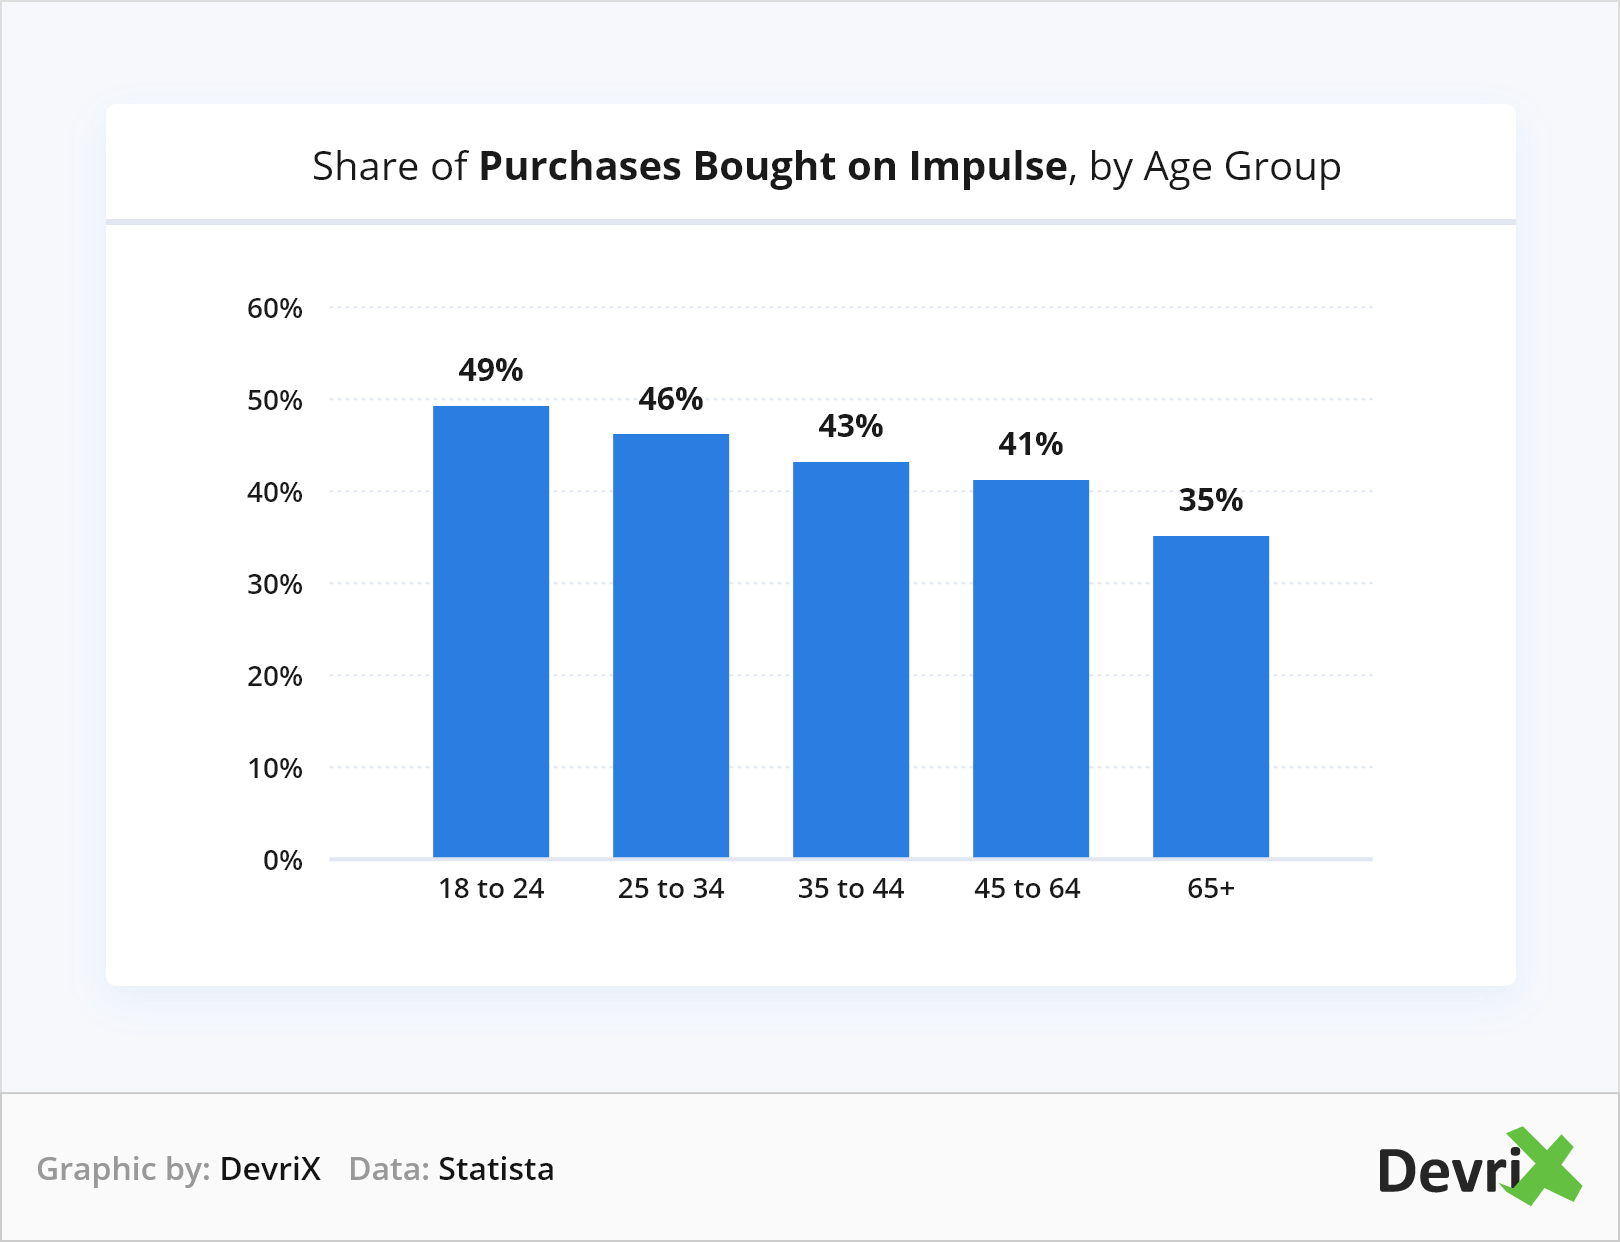The width and height of the screenshot is (1620, 1242).
Task: Select the 45 to 64 bar
Action: [1030, 669]
